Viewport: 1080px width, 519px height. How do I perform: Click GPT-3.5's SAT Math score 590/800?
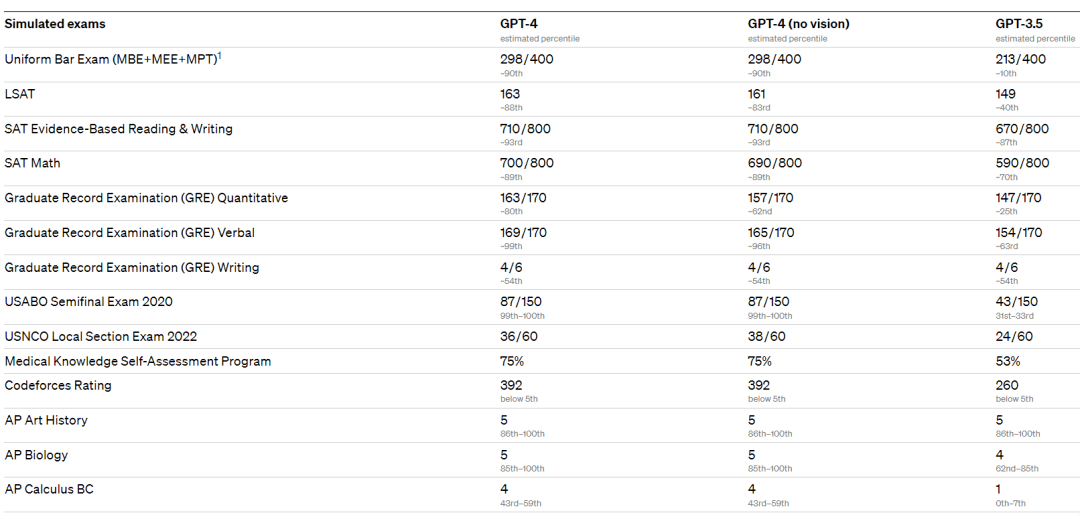click(1022, 163)
